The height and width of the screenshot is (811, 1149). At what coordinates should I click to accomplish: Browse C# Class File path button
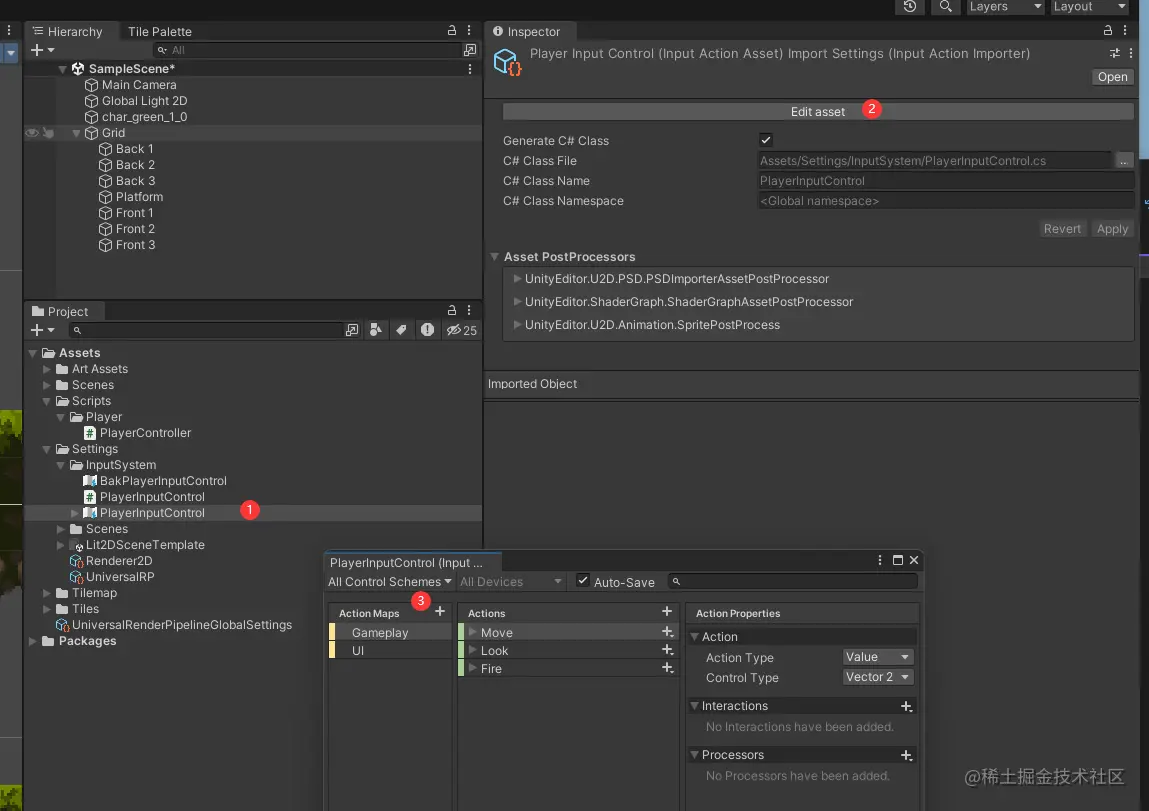tap(1123, 160)
